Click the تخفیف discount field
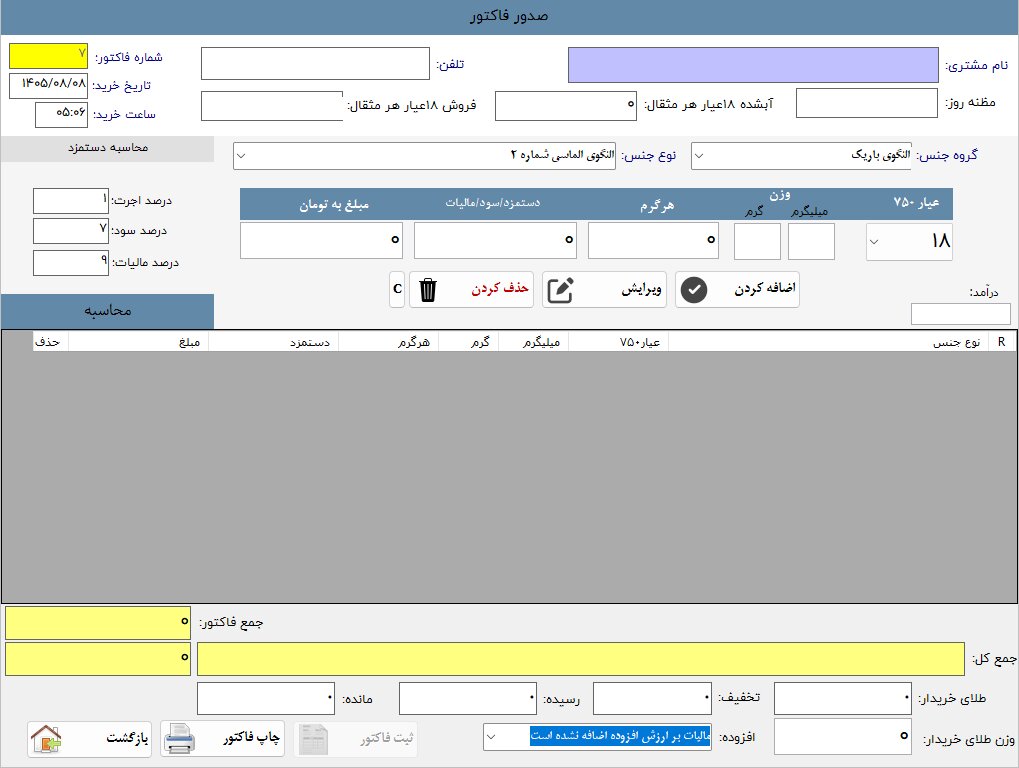 tap(652, 698)
